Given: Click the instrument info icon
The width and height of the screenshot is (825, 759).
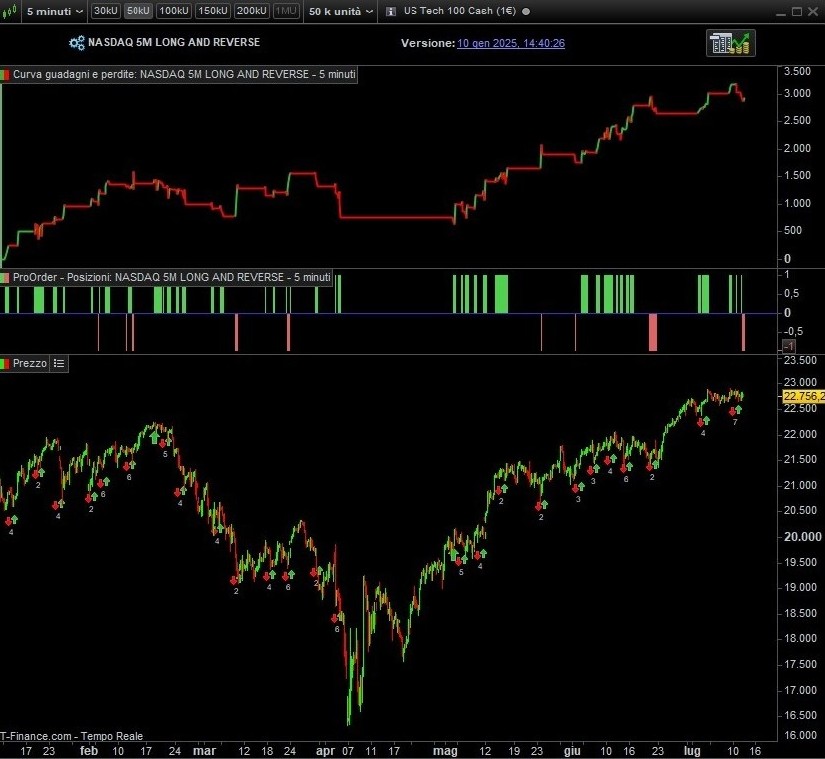Looking at the screenshot, I should point(390,12).
